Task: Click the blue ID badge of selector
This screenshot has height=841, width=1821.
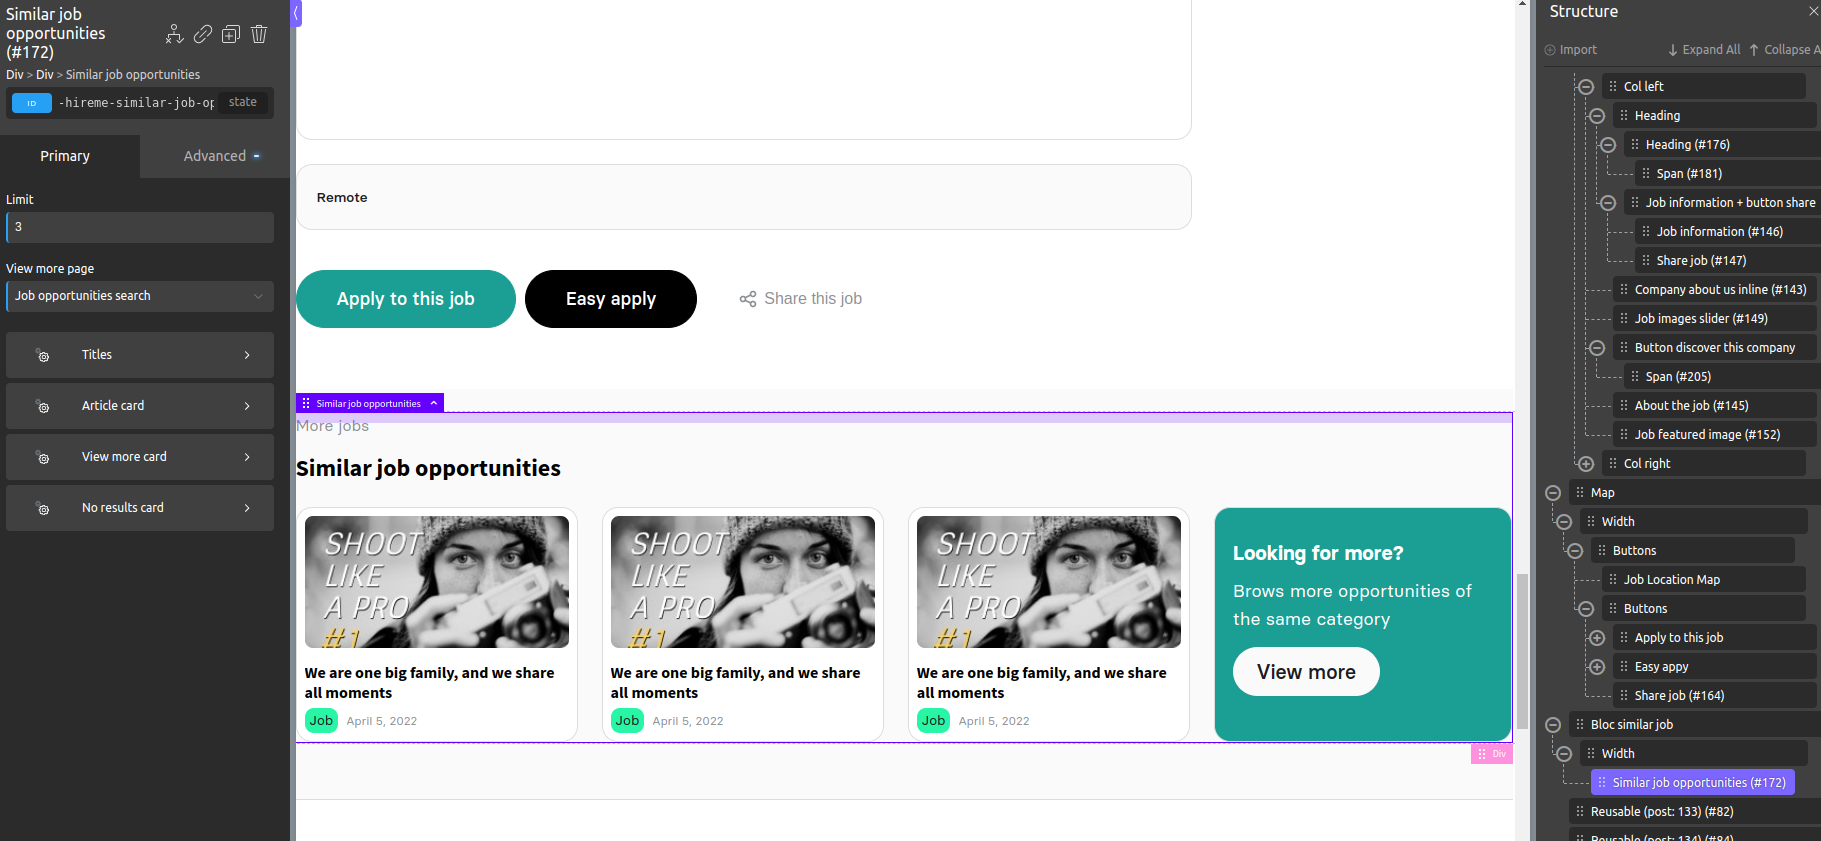Action: click(32, 103)
